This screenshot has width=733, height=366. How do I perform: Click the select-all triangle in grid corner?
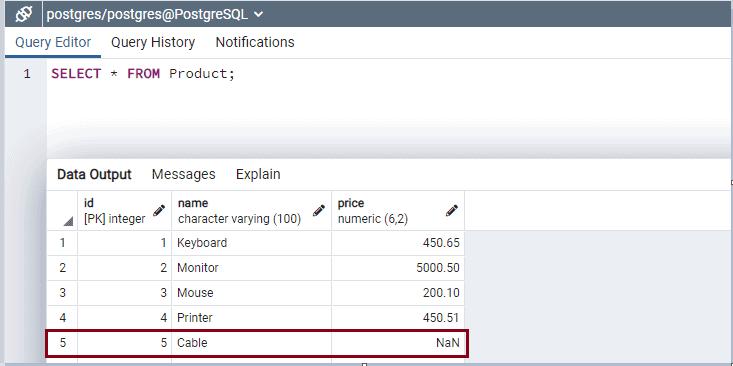pyautogui.click(x=68, y=222)
